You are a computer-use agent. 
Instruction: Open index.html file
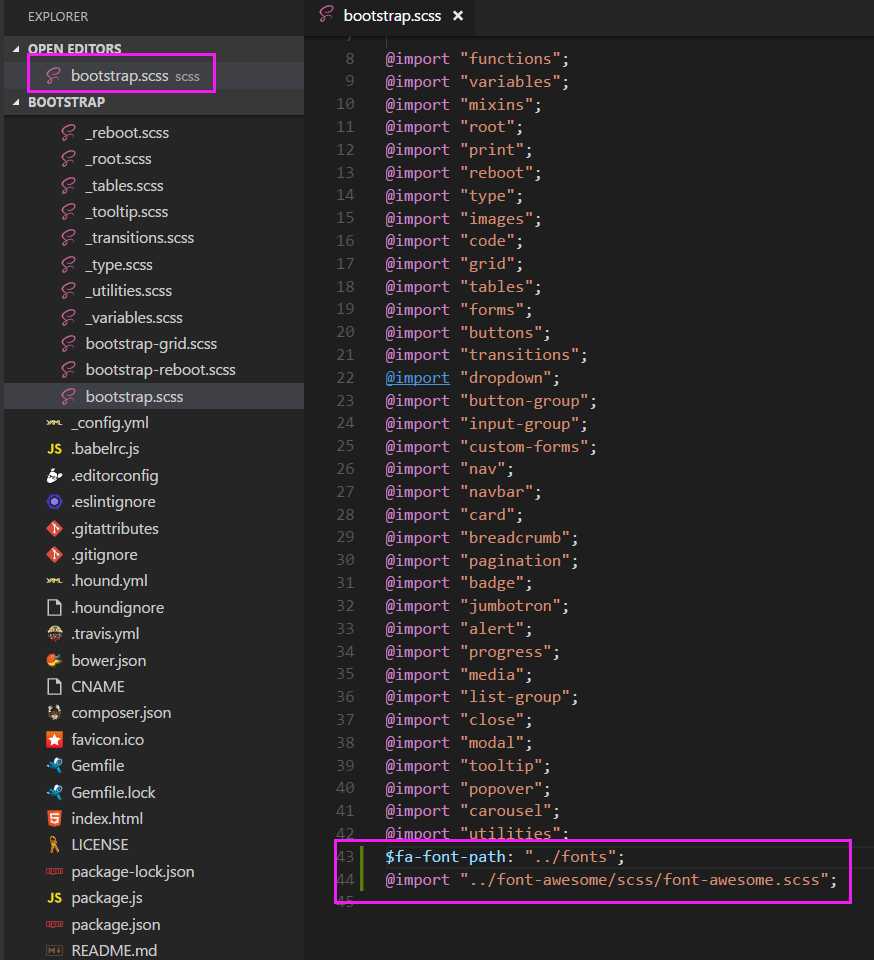[107, 819]
